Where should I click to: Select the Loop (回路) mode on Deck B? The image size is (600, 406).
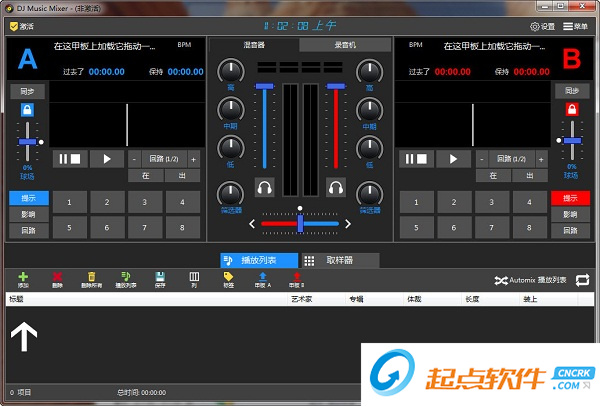point(571,230)
